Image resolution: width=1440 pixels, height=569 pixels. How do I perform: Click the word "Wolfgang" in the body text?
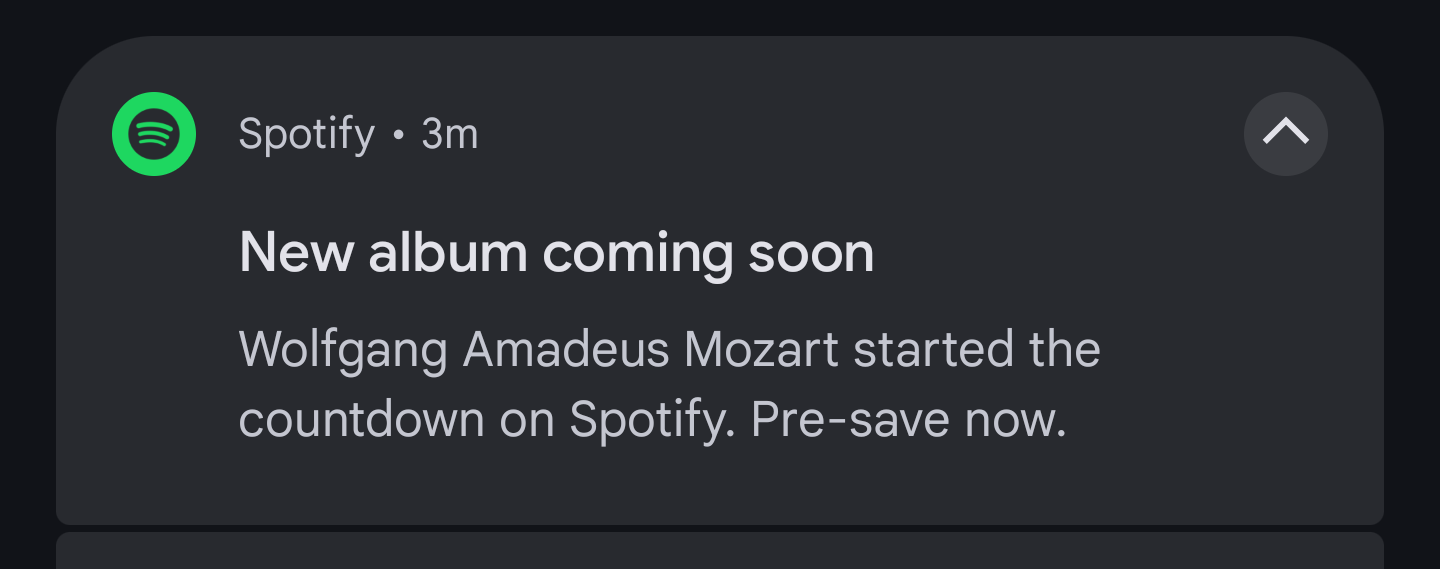[344, 351]
